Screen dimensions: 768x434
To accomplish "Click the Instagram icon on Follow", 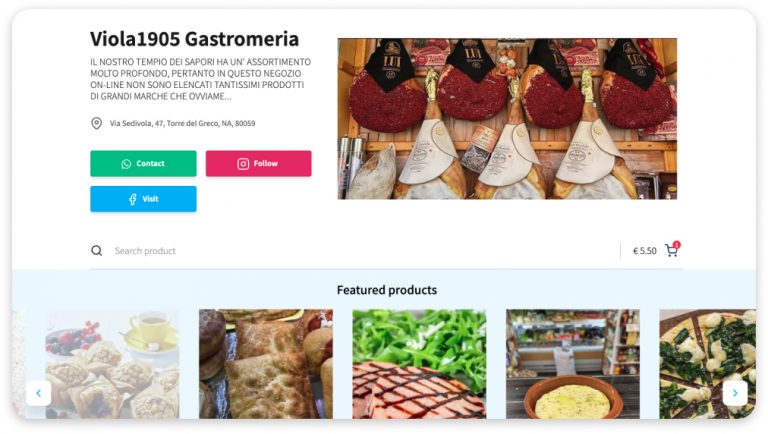I will (243, 164).
